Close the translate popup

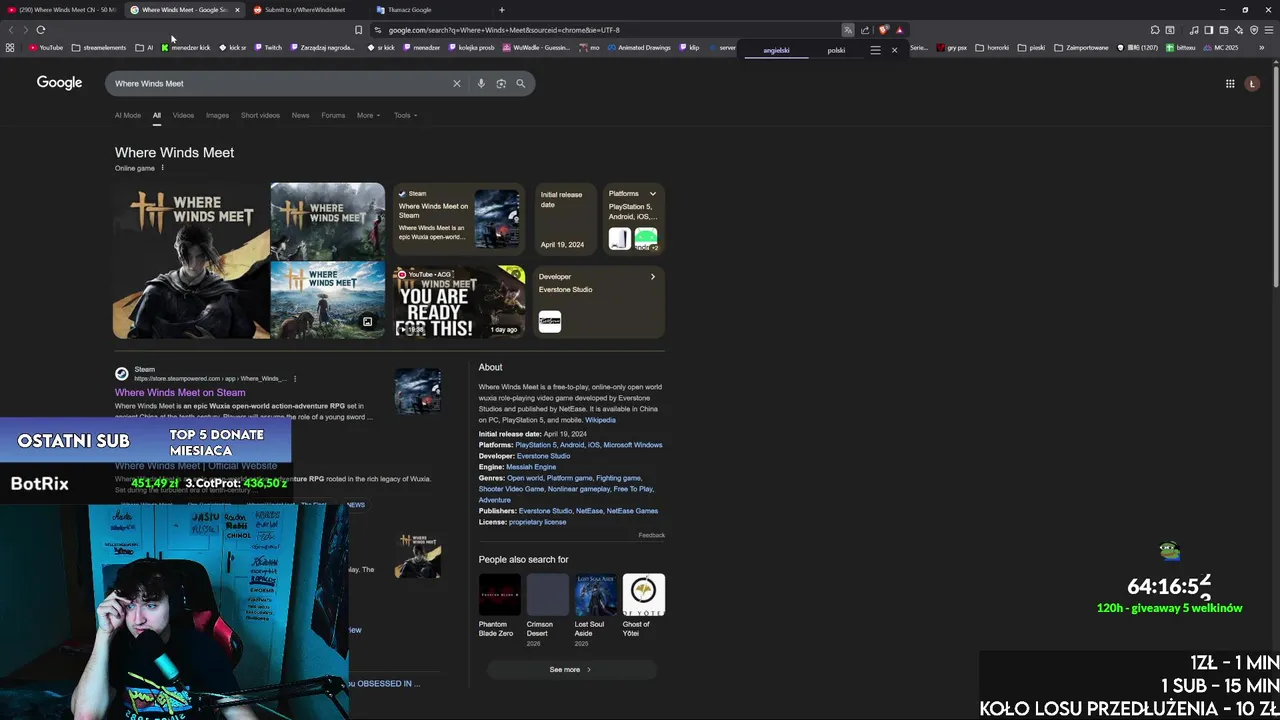(x=894, y=50)
